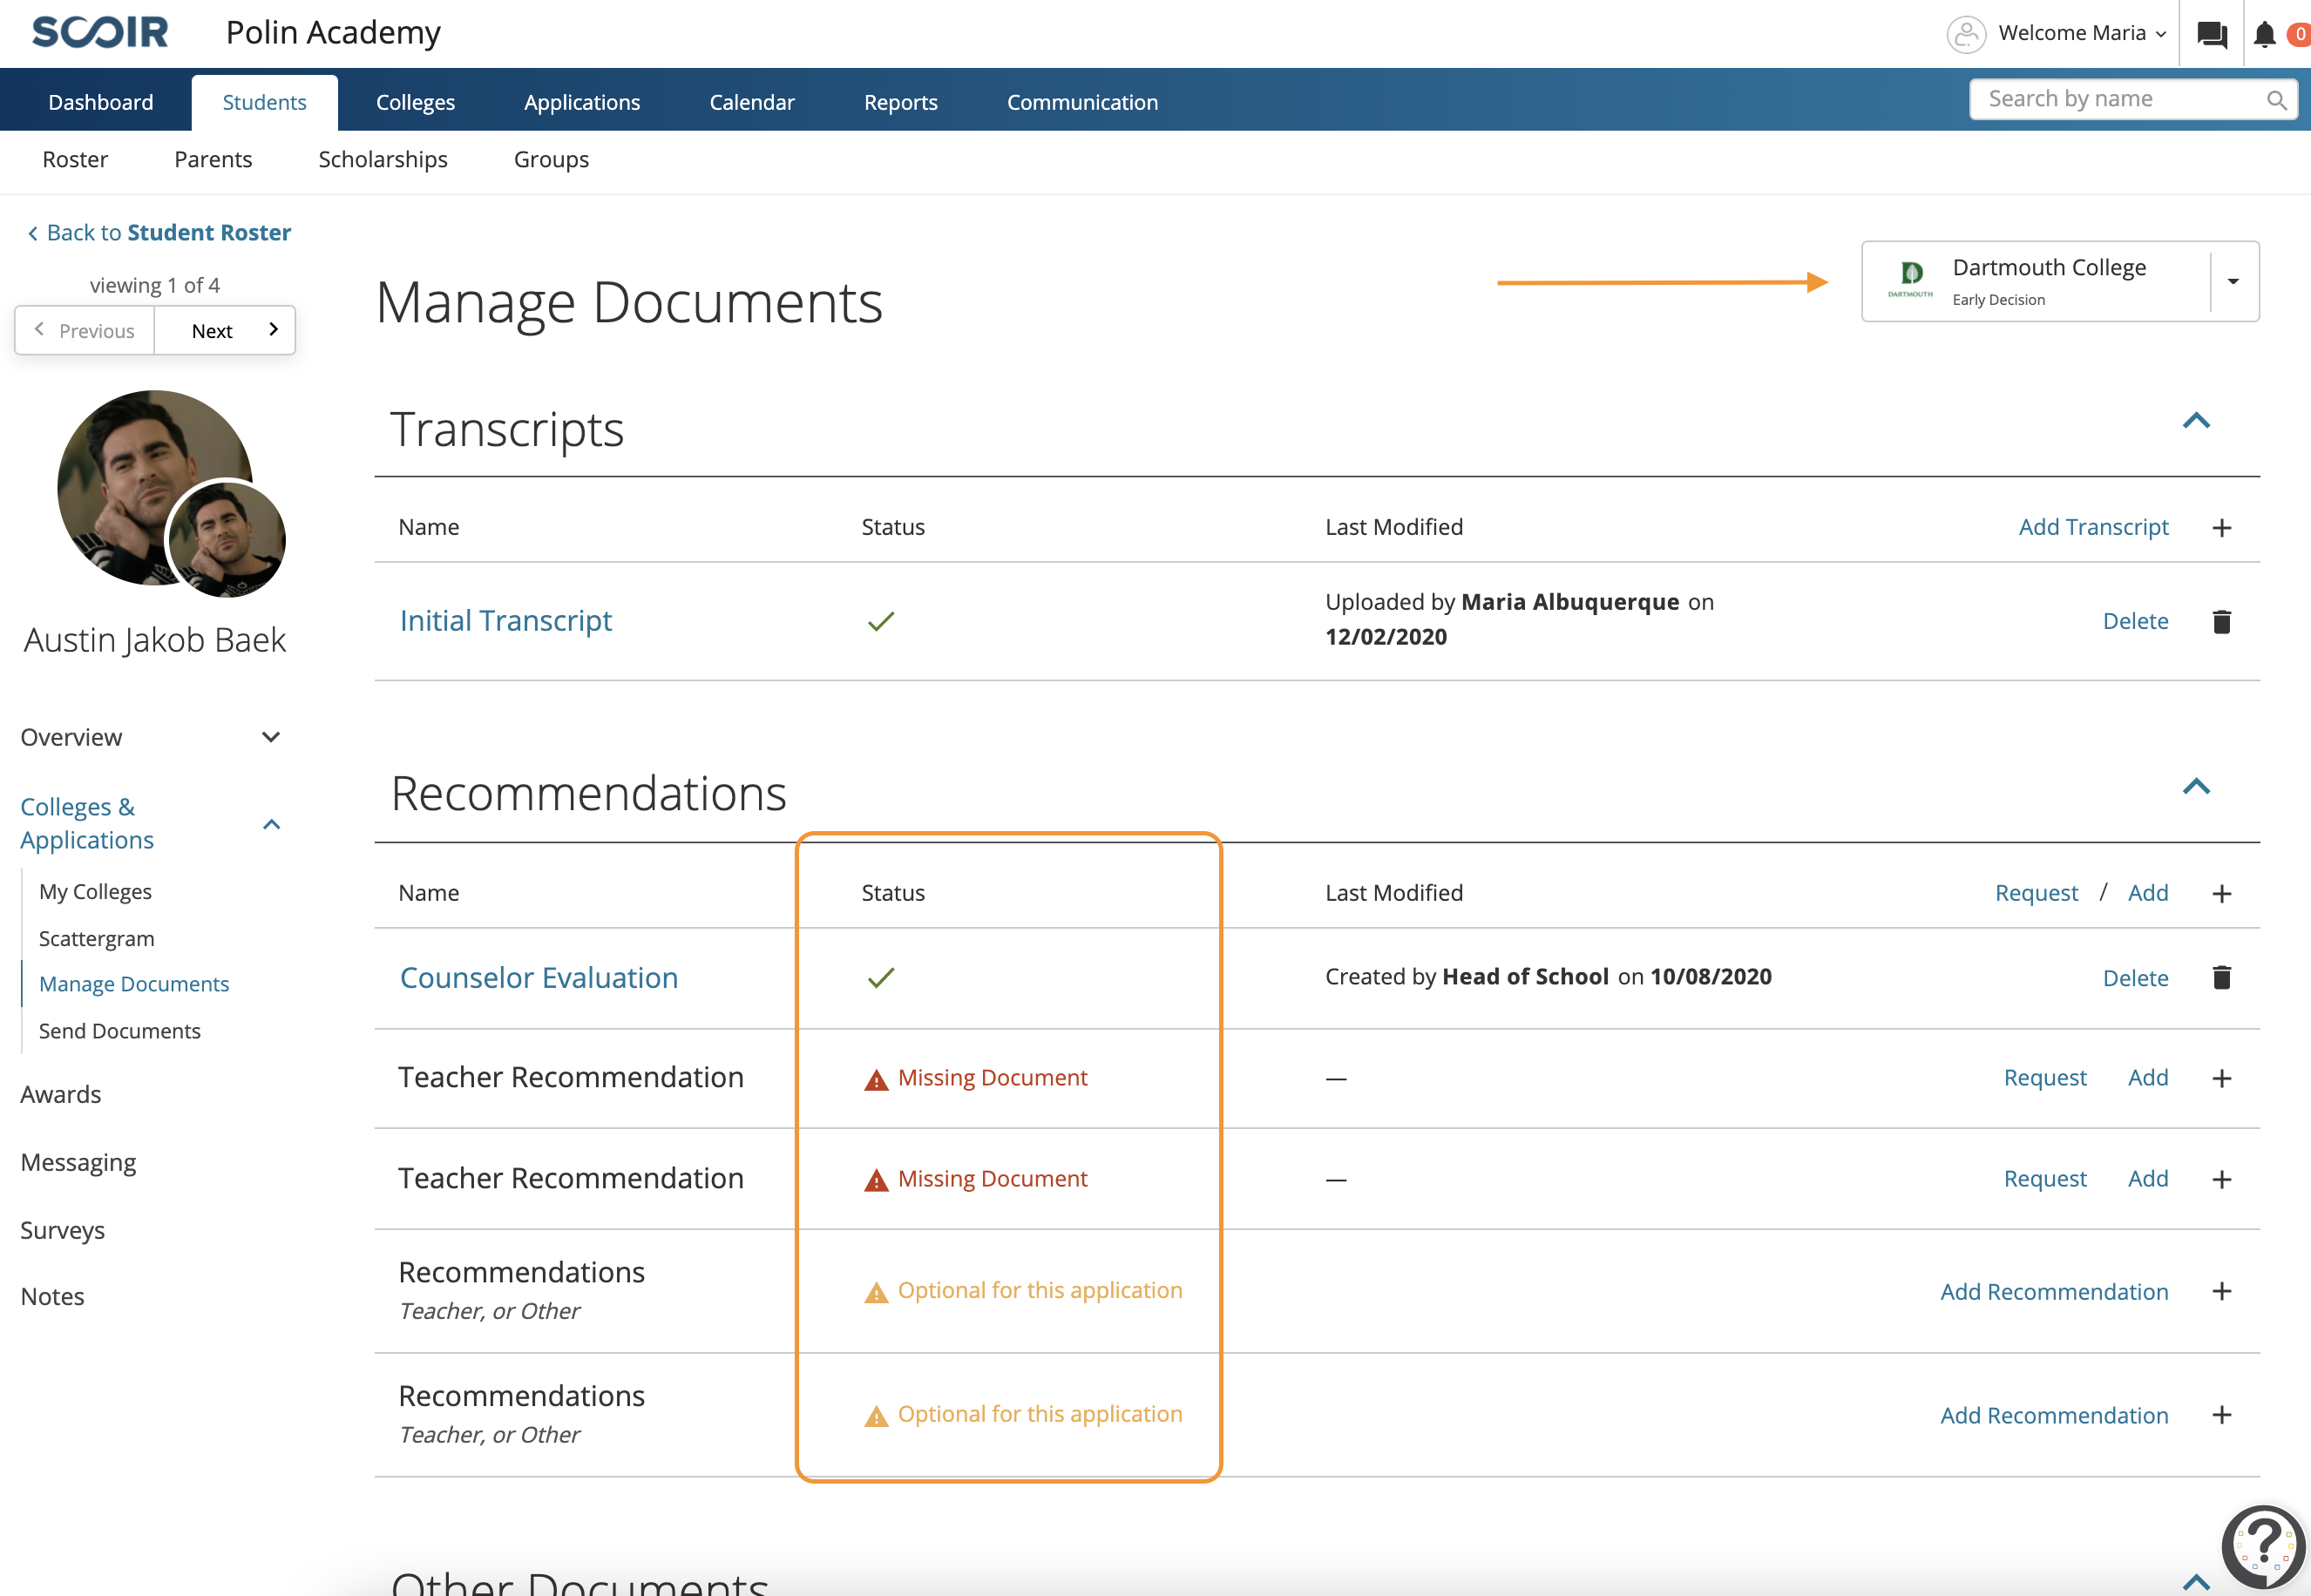Open the Reports tab
The width and height of the screenshot is (2311, 1596).
coord(901,103)
